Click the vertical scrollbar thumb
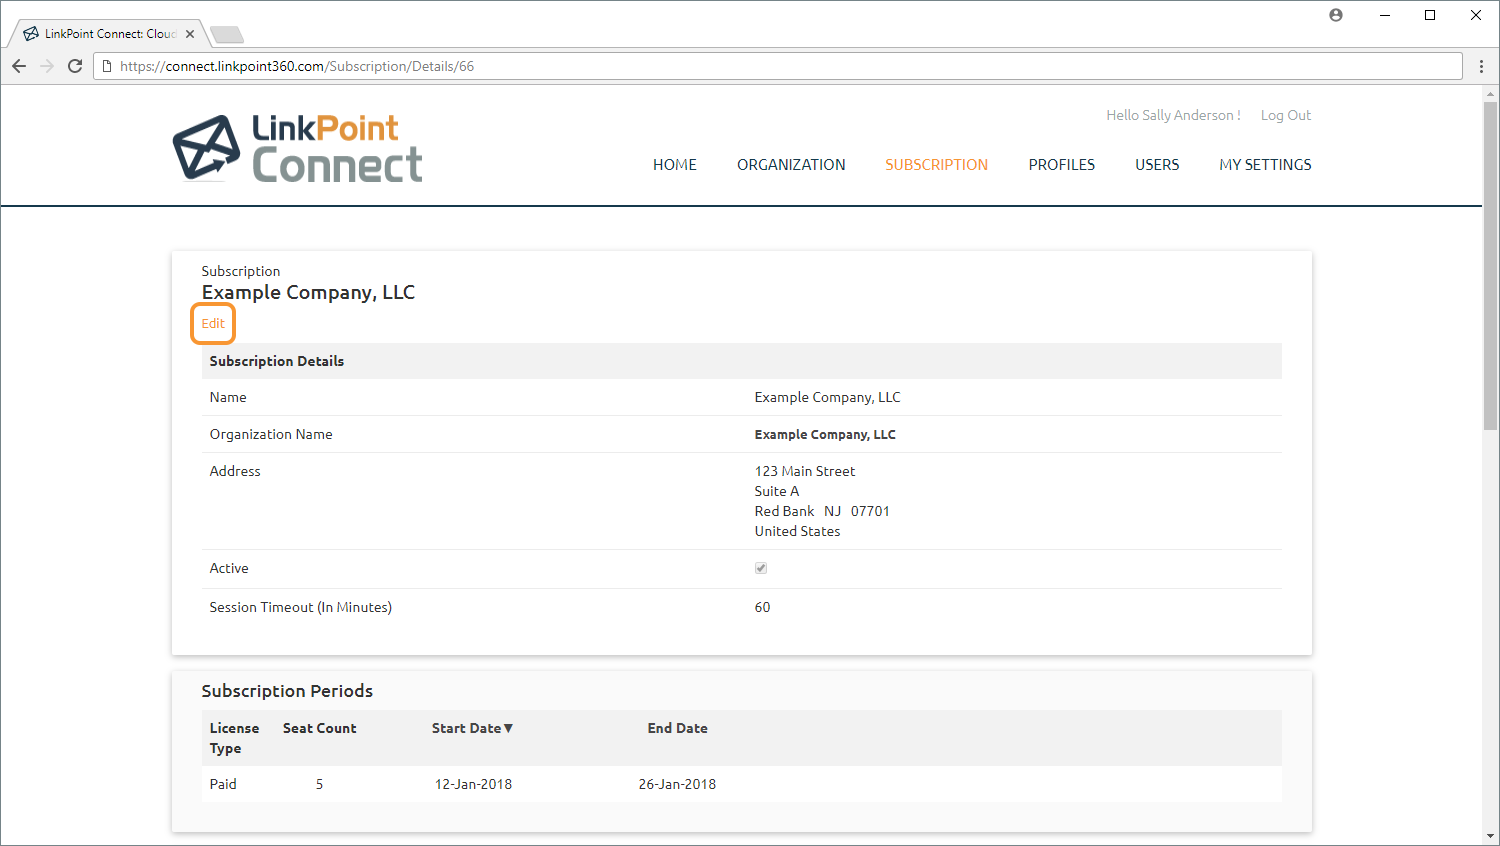This screenshot has width=1500, height=846. pyautogui.click(x=1491, y=265)
